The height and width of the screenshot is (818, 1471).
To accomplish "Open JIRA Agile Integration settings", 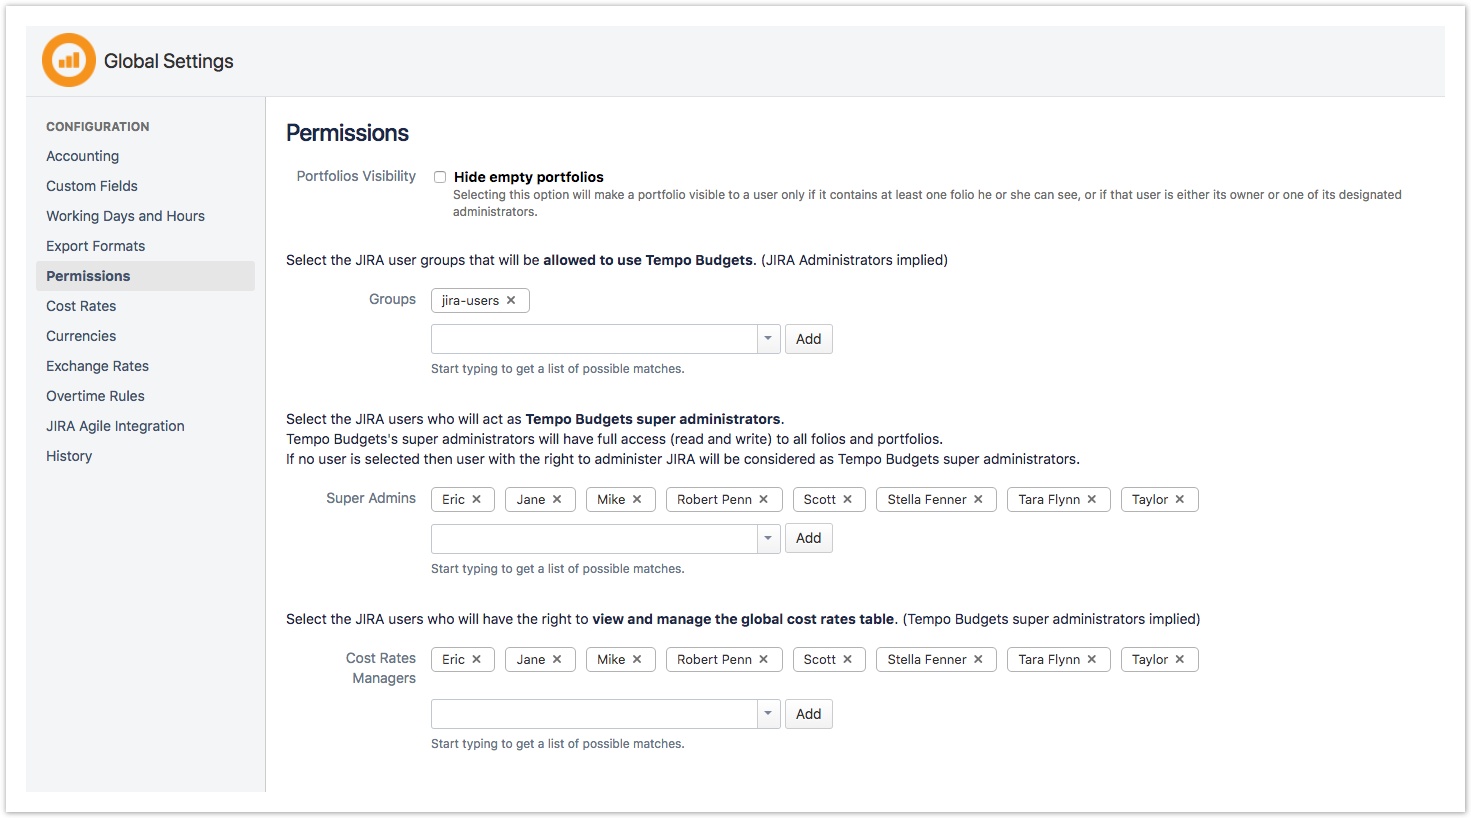I will pyautogui.click(x=115, y=426).
